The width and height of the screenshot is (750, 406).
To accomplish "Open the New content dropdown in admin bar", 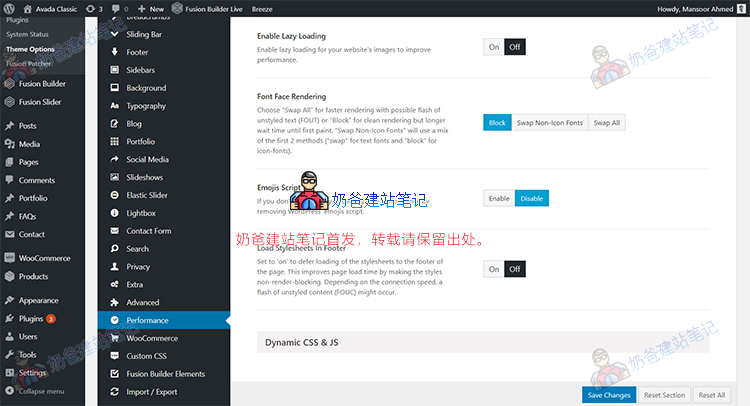I will (150, 8).
